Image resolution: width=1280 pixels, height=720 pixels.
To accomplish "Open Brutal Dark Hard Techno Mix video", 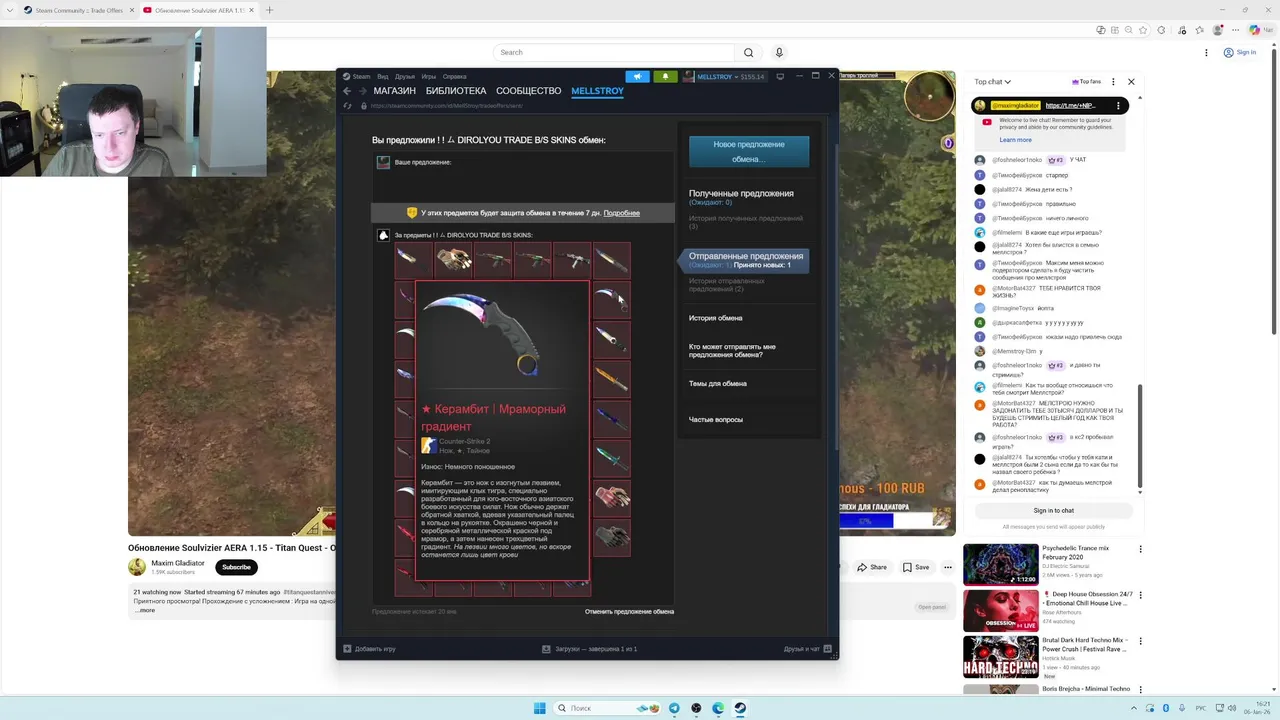I will point(1001,657).
